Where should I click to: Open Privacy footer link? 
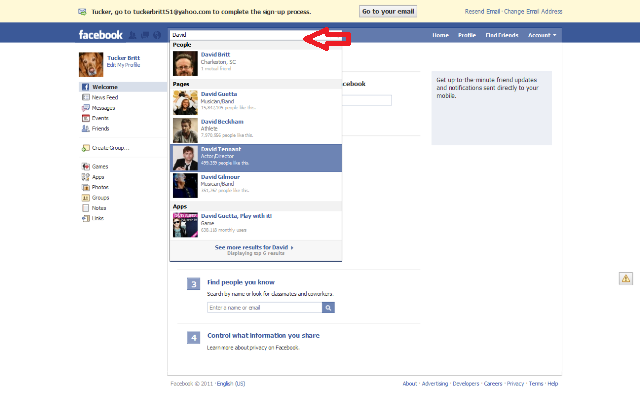click(x=516, y=384)
